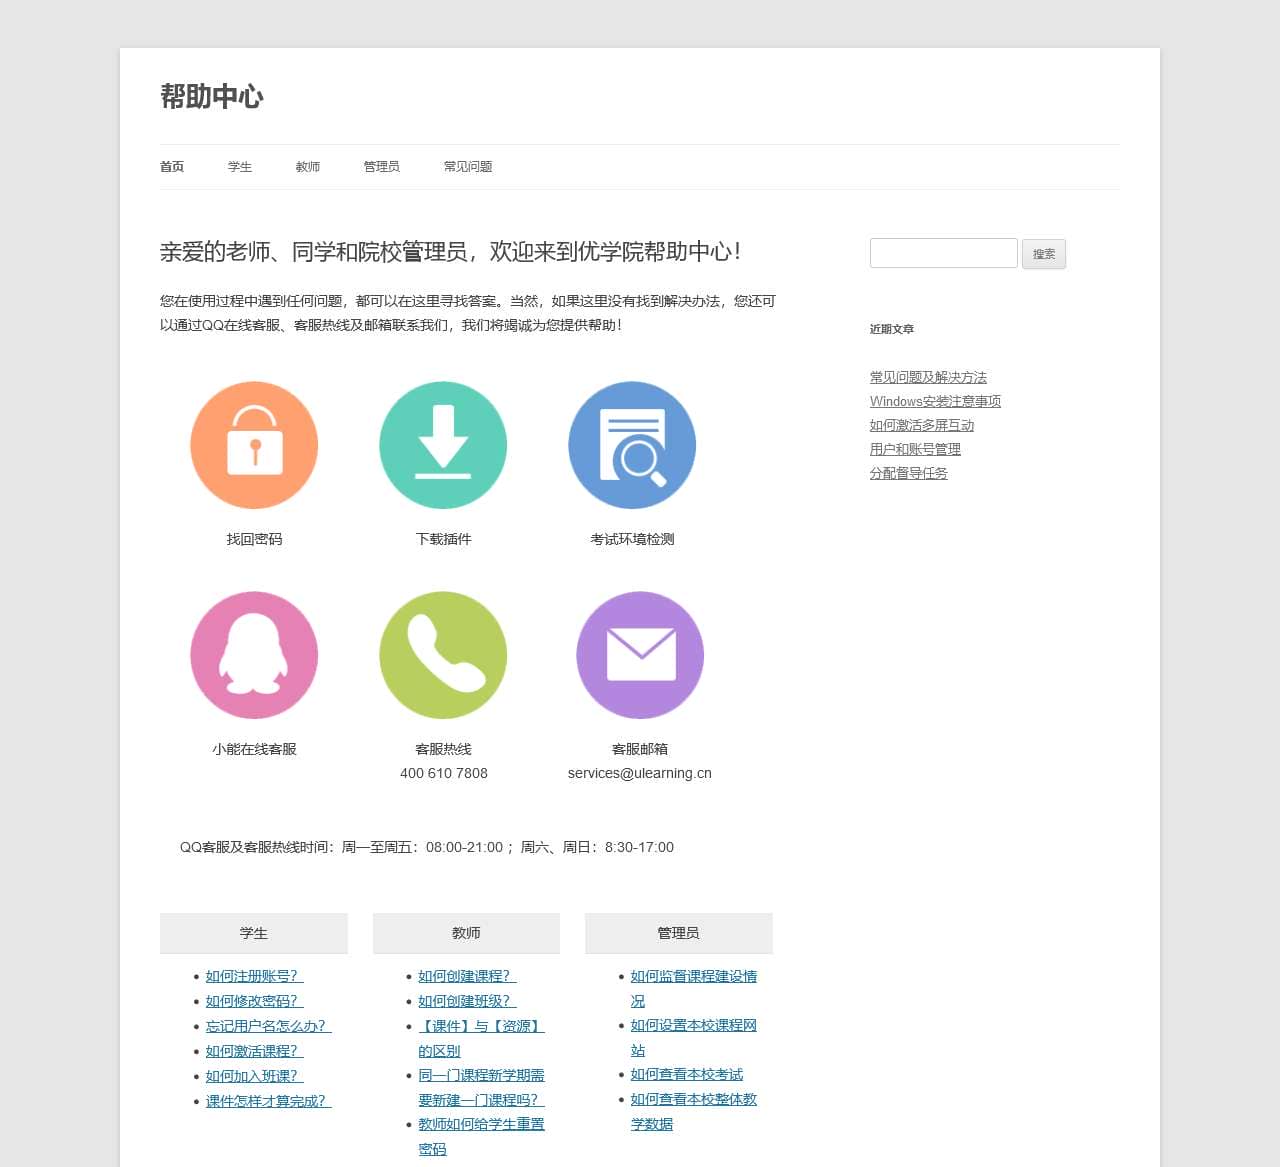Click the 搜索 search button
The width and height of the screenshot is (1280, 1167).
[x=1043, y=253]
